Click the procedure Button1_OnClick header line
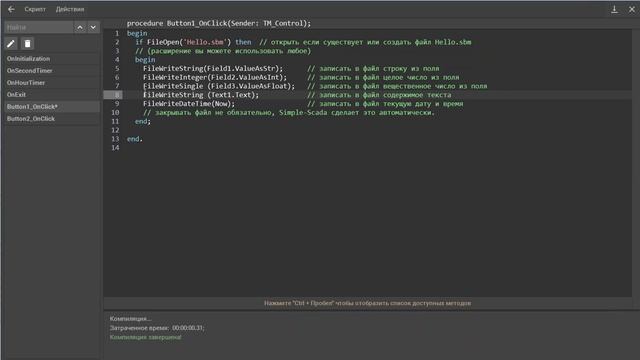 coord(219,23)
